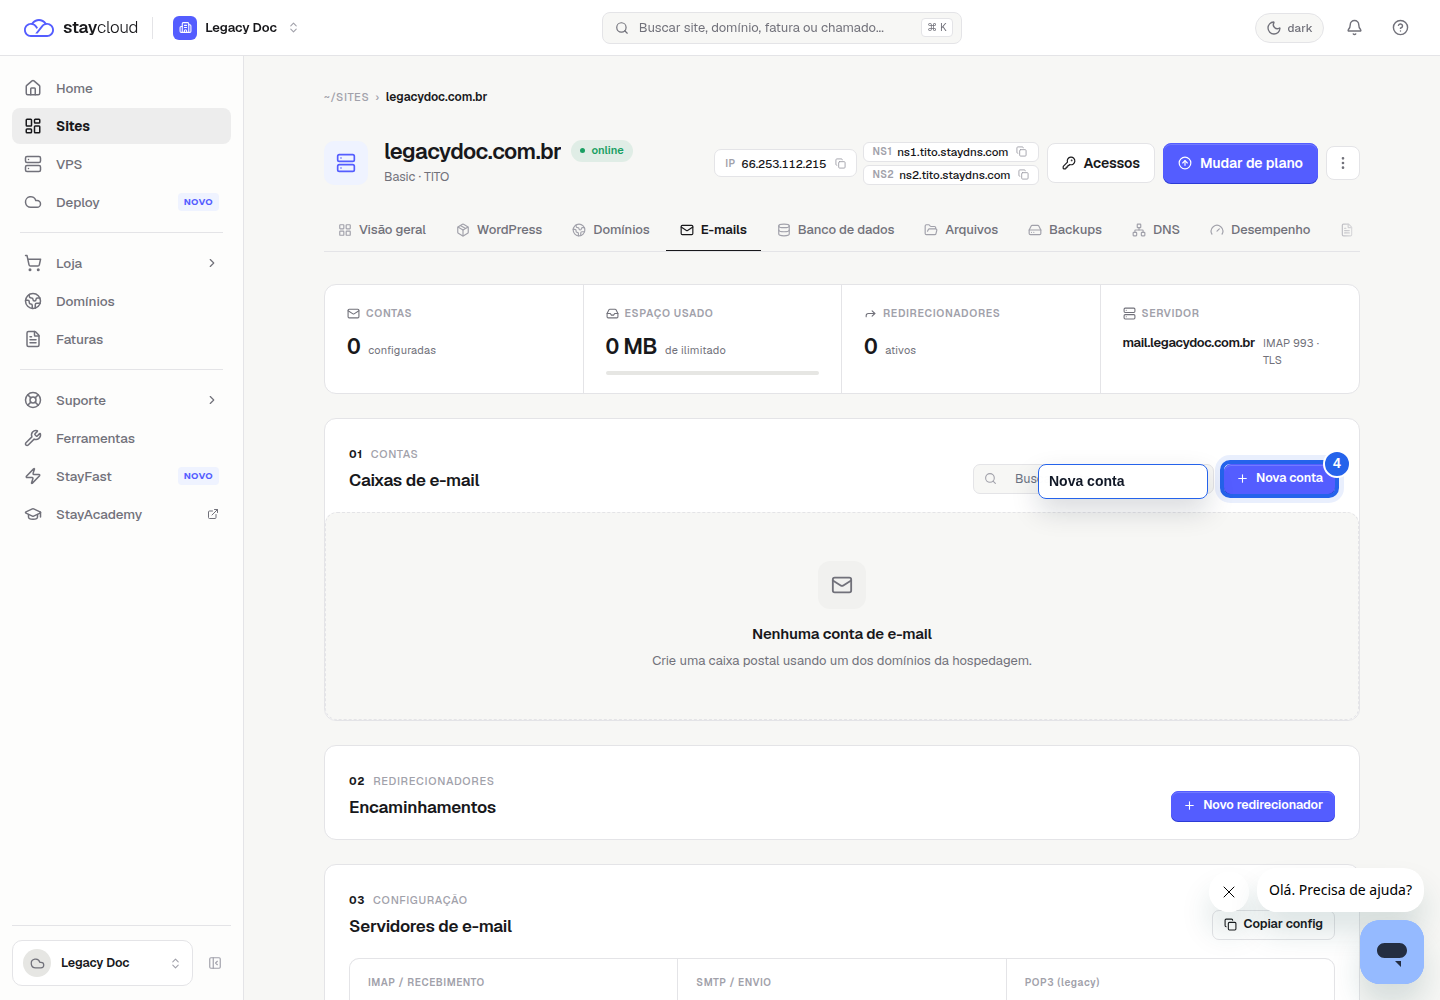Screen dimensions: 1440x1000
Task: Expand the Loja submenu chevron
Action: pos(212,263)
